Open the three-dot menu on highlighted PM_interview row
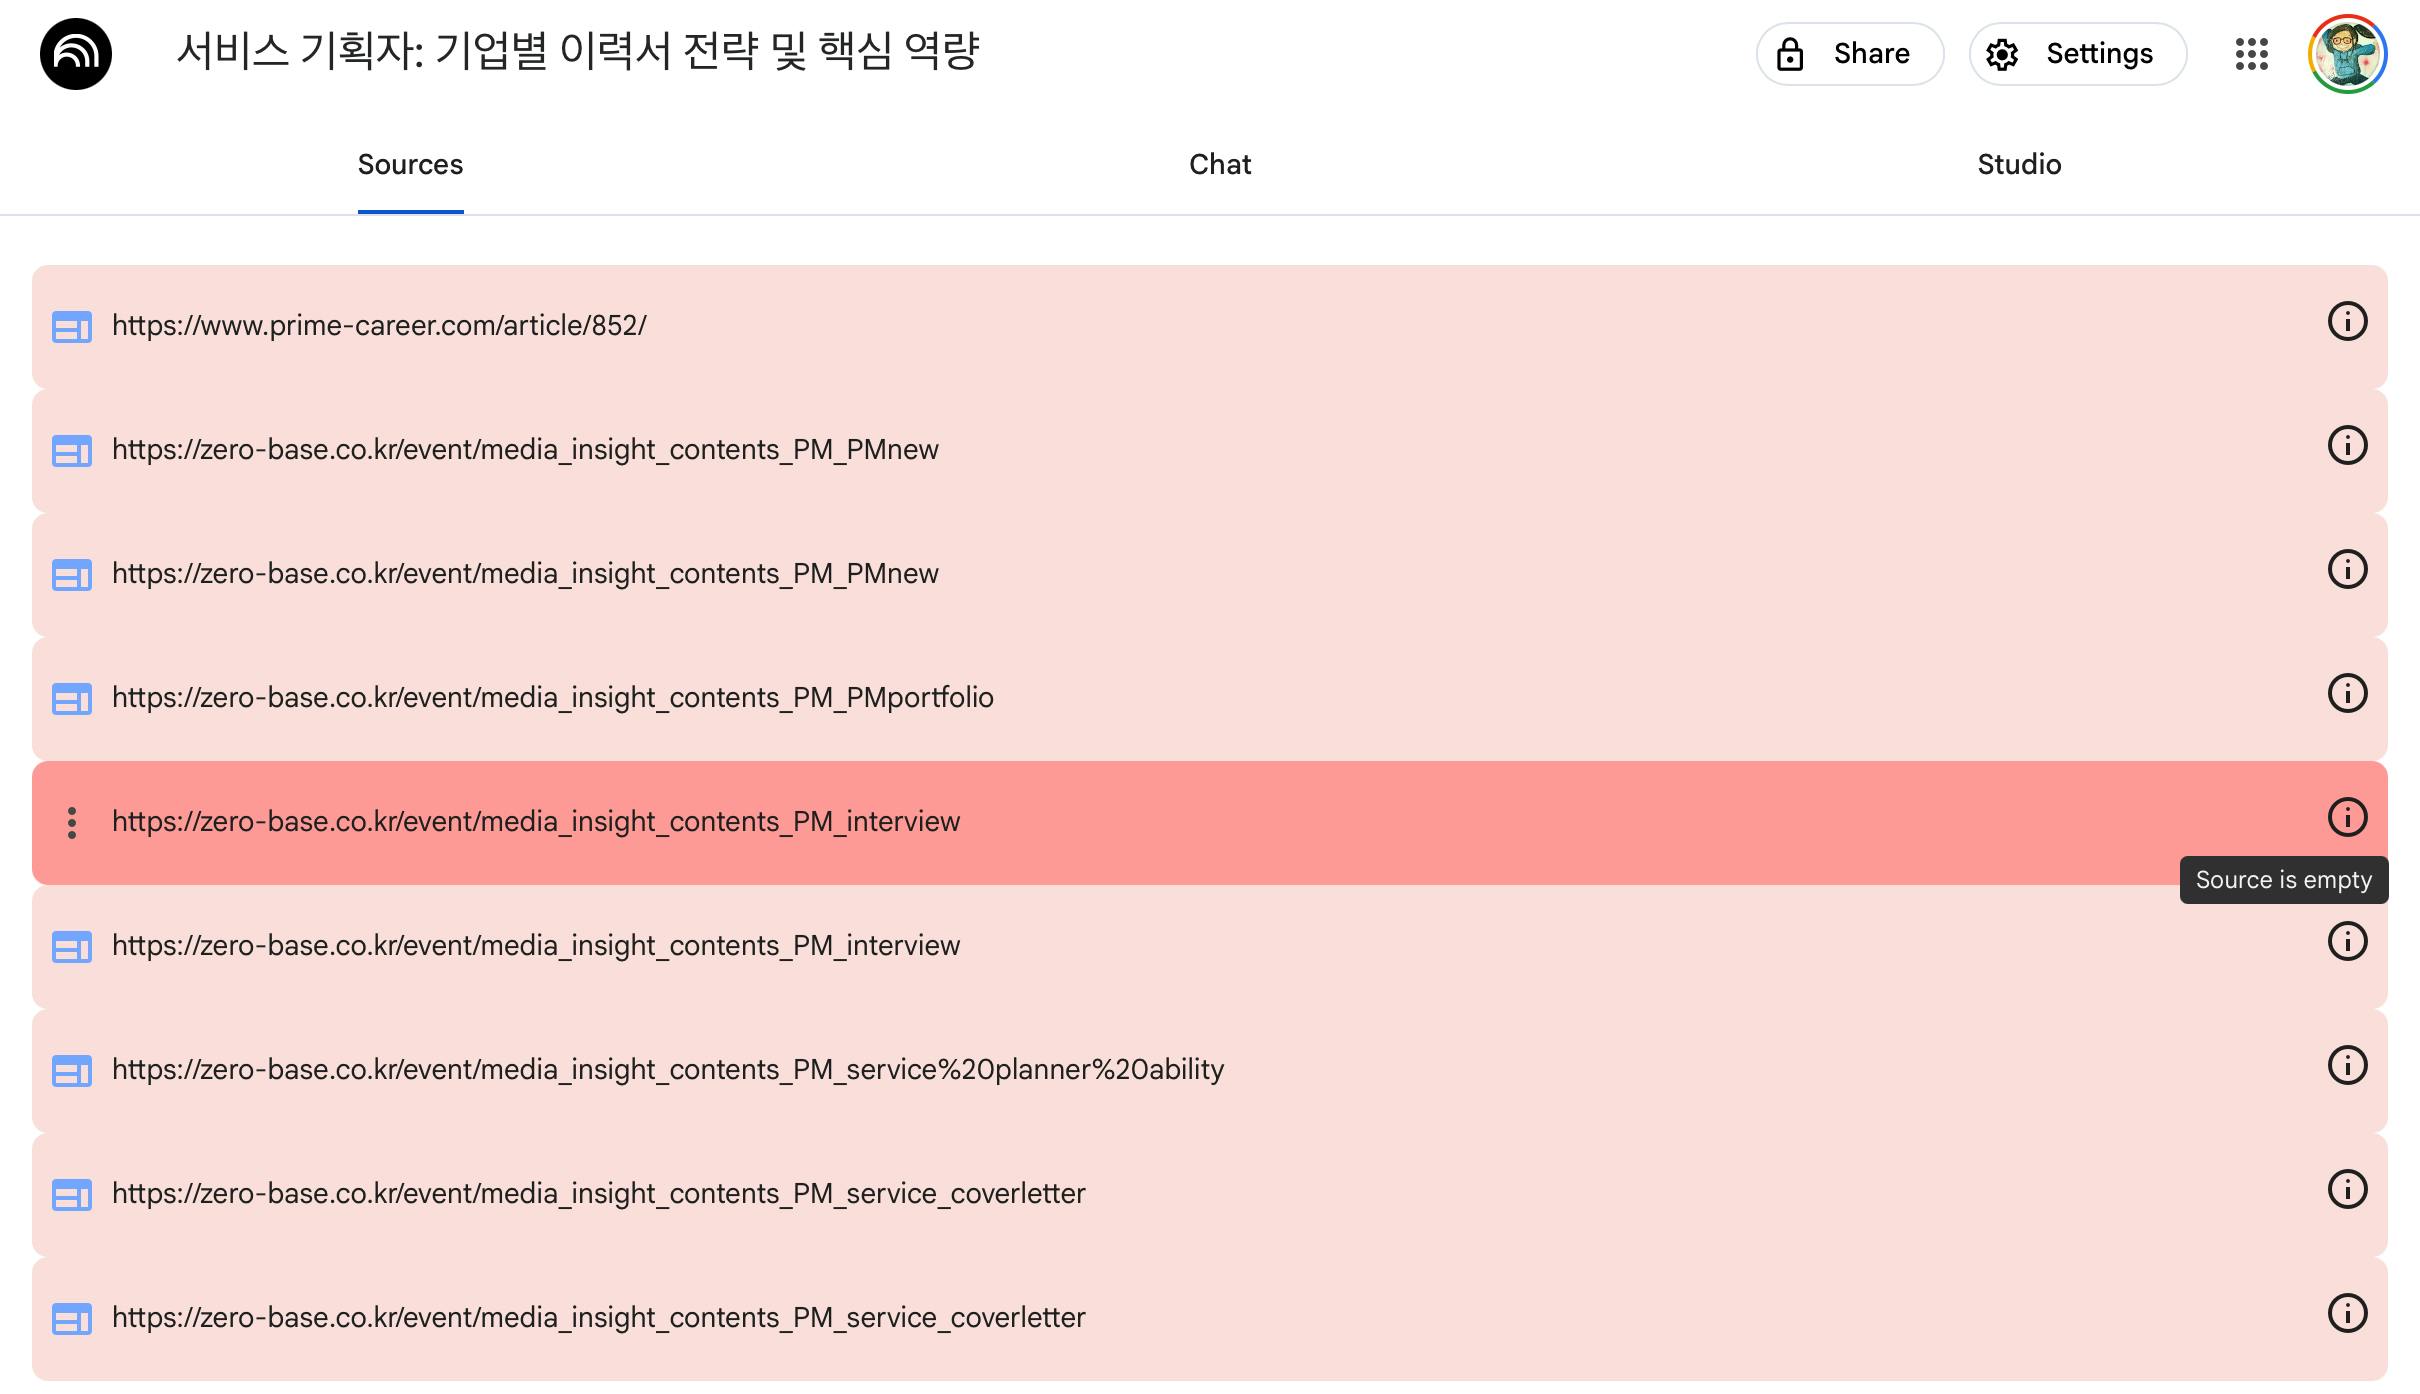Image resolution: width=2420 pixels, height=1394 pixels. click(72, 823)
